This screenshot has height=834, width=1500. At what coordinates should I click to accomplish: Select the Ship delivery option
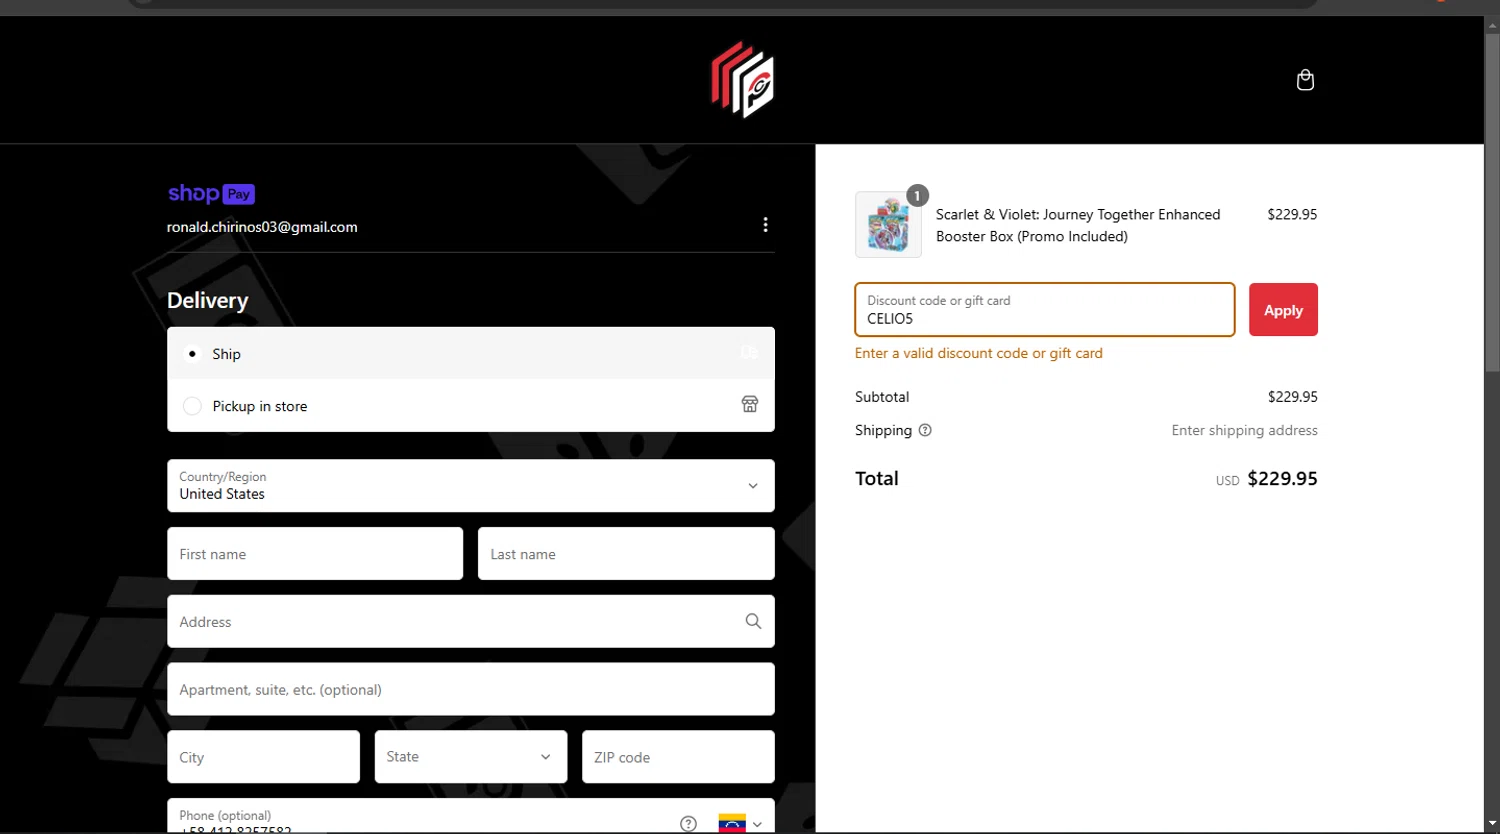pyautogui.click(x=471, y=353)
